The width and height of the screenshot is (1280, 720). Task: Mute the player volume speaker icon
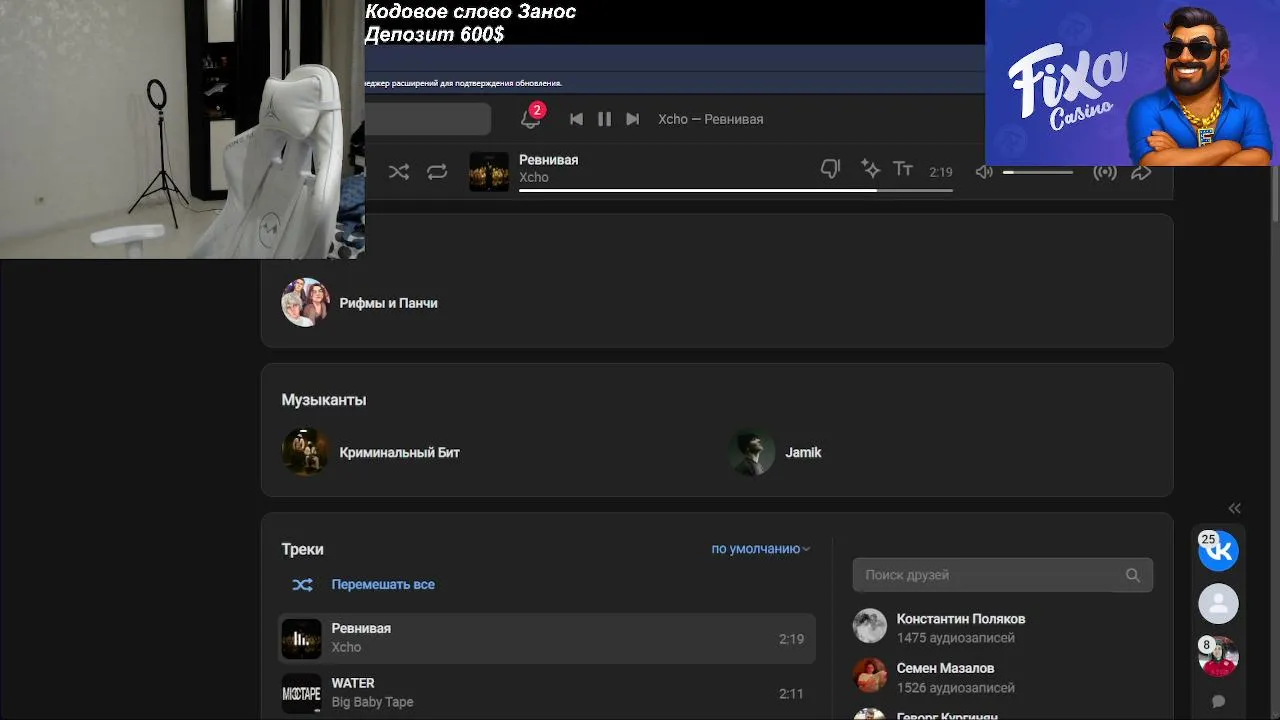tap(984, 172)
